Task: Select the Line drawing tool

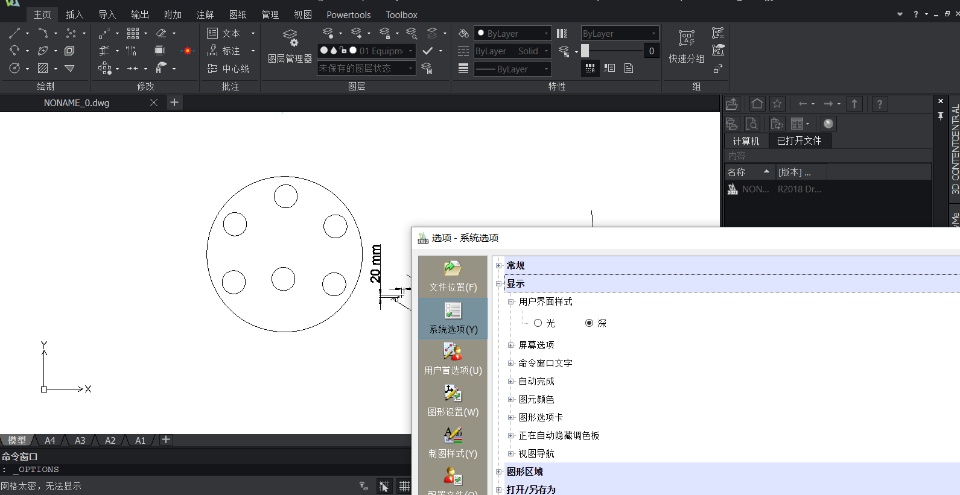Action: click(15, 33)
